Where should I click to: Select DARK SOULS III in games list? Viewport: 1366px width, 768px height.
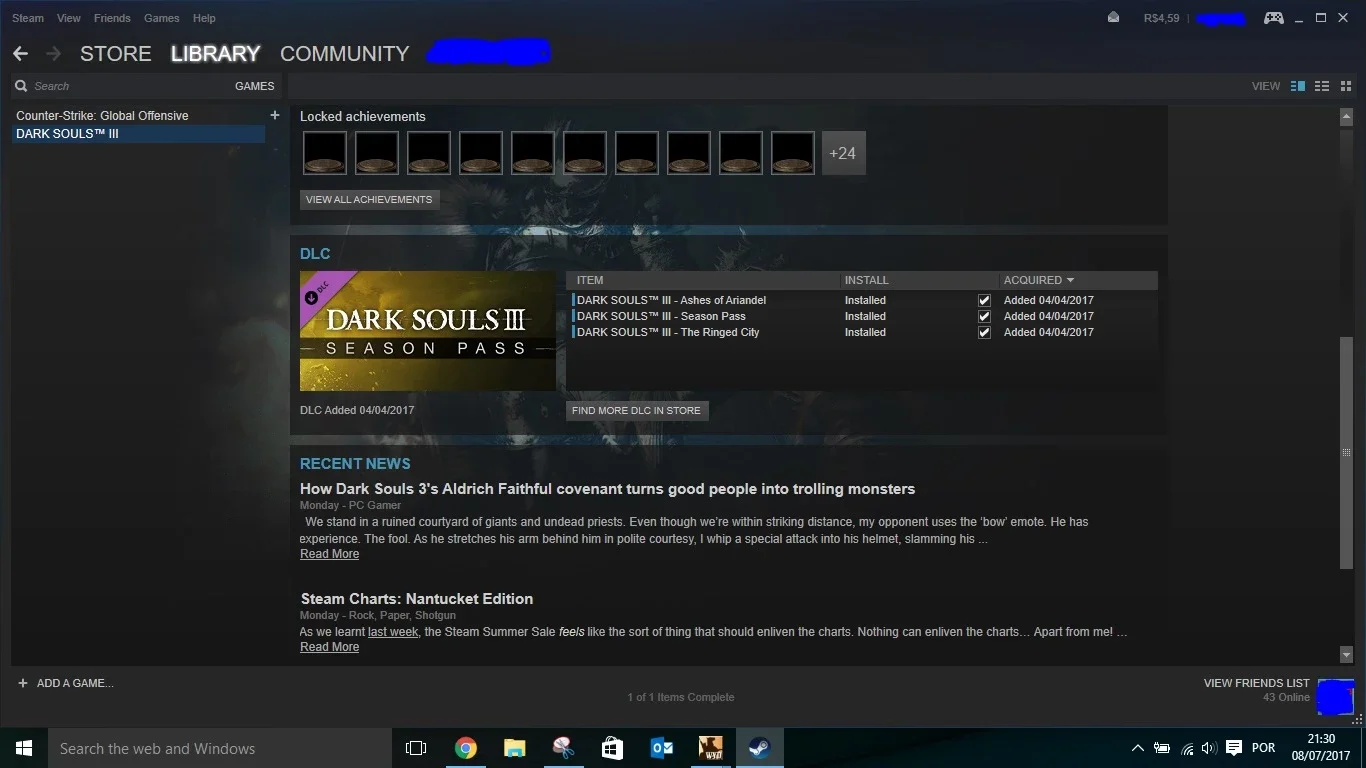[138, 133]
